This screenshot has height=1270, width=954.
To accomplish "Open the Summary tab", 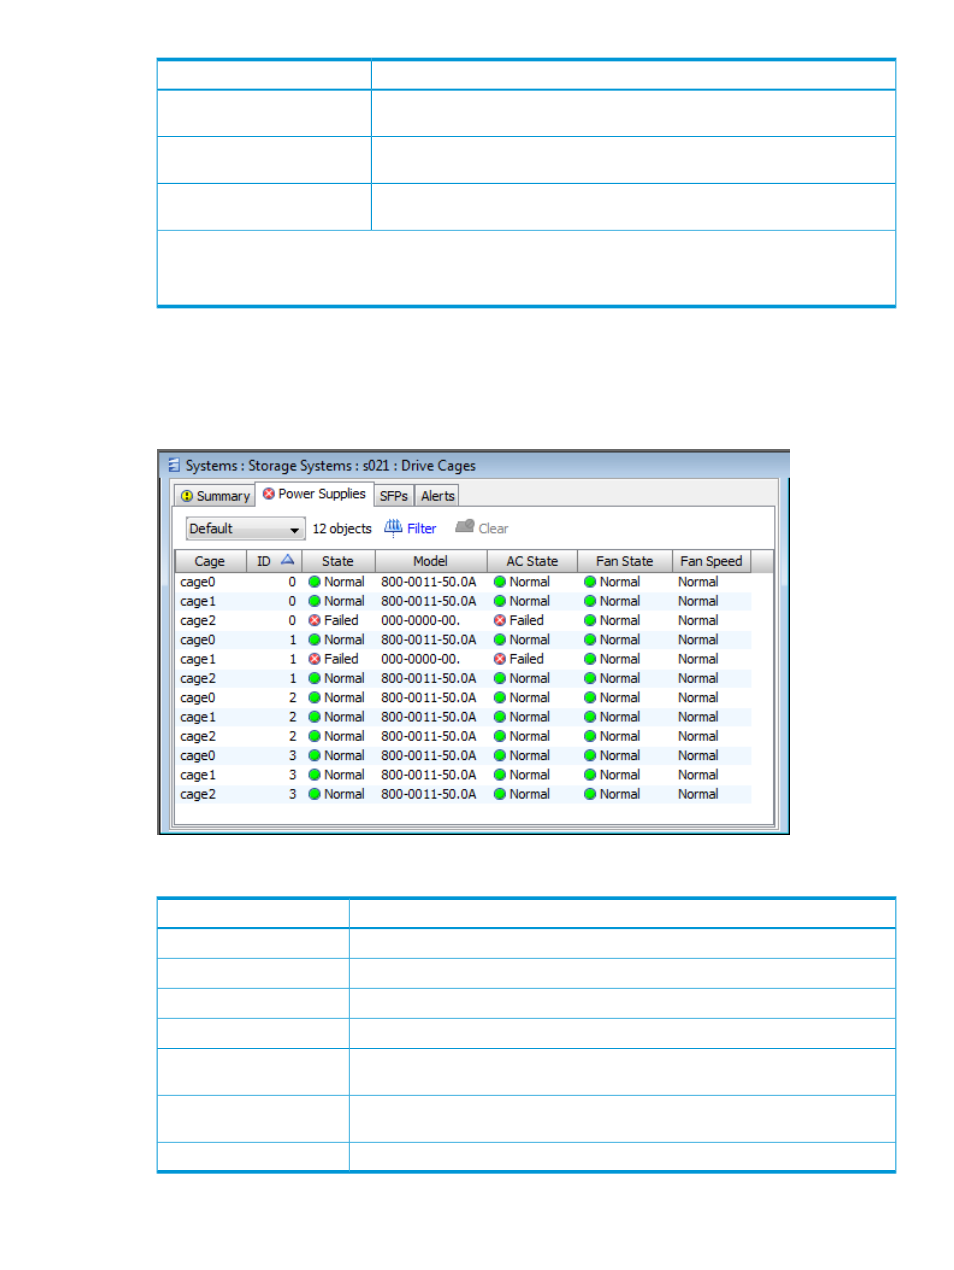I will [215, 496].
